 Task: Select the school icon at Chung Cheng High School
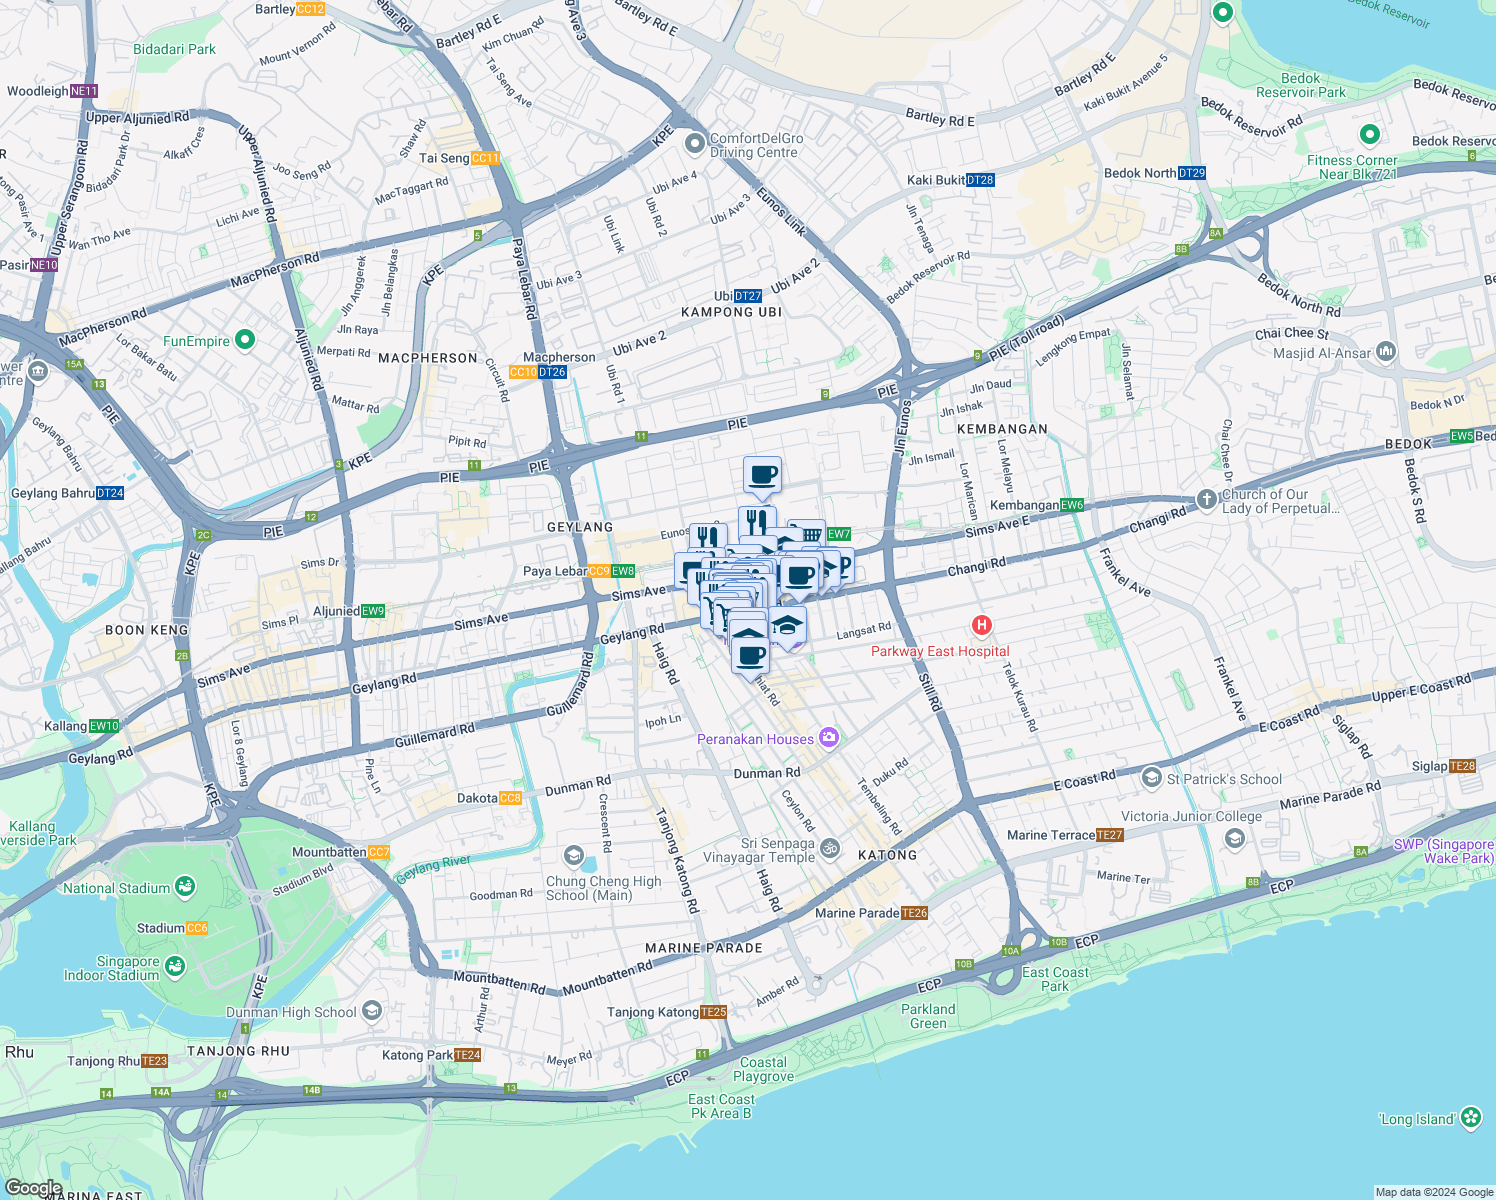tap(572, 856)
